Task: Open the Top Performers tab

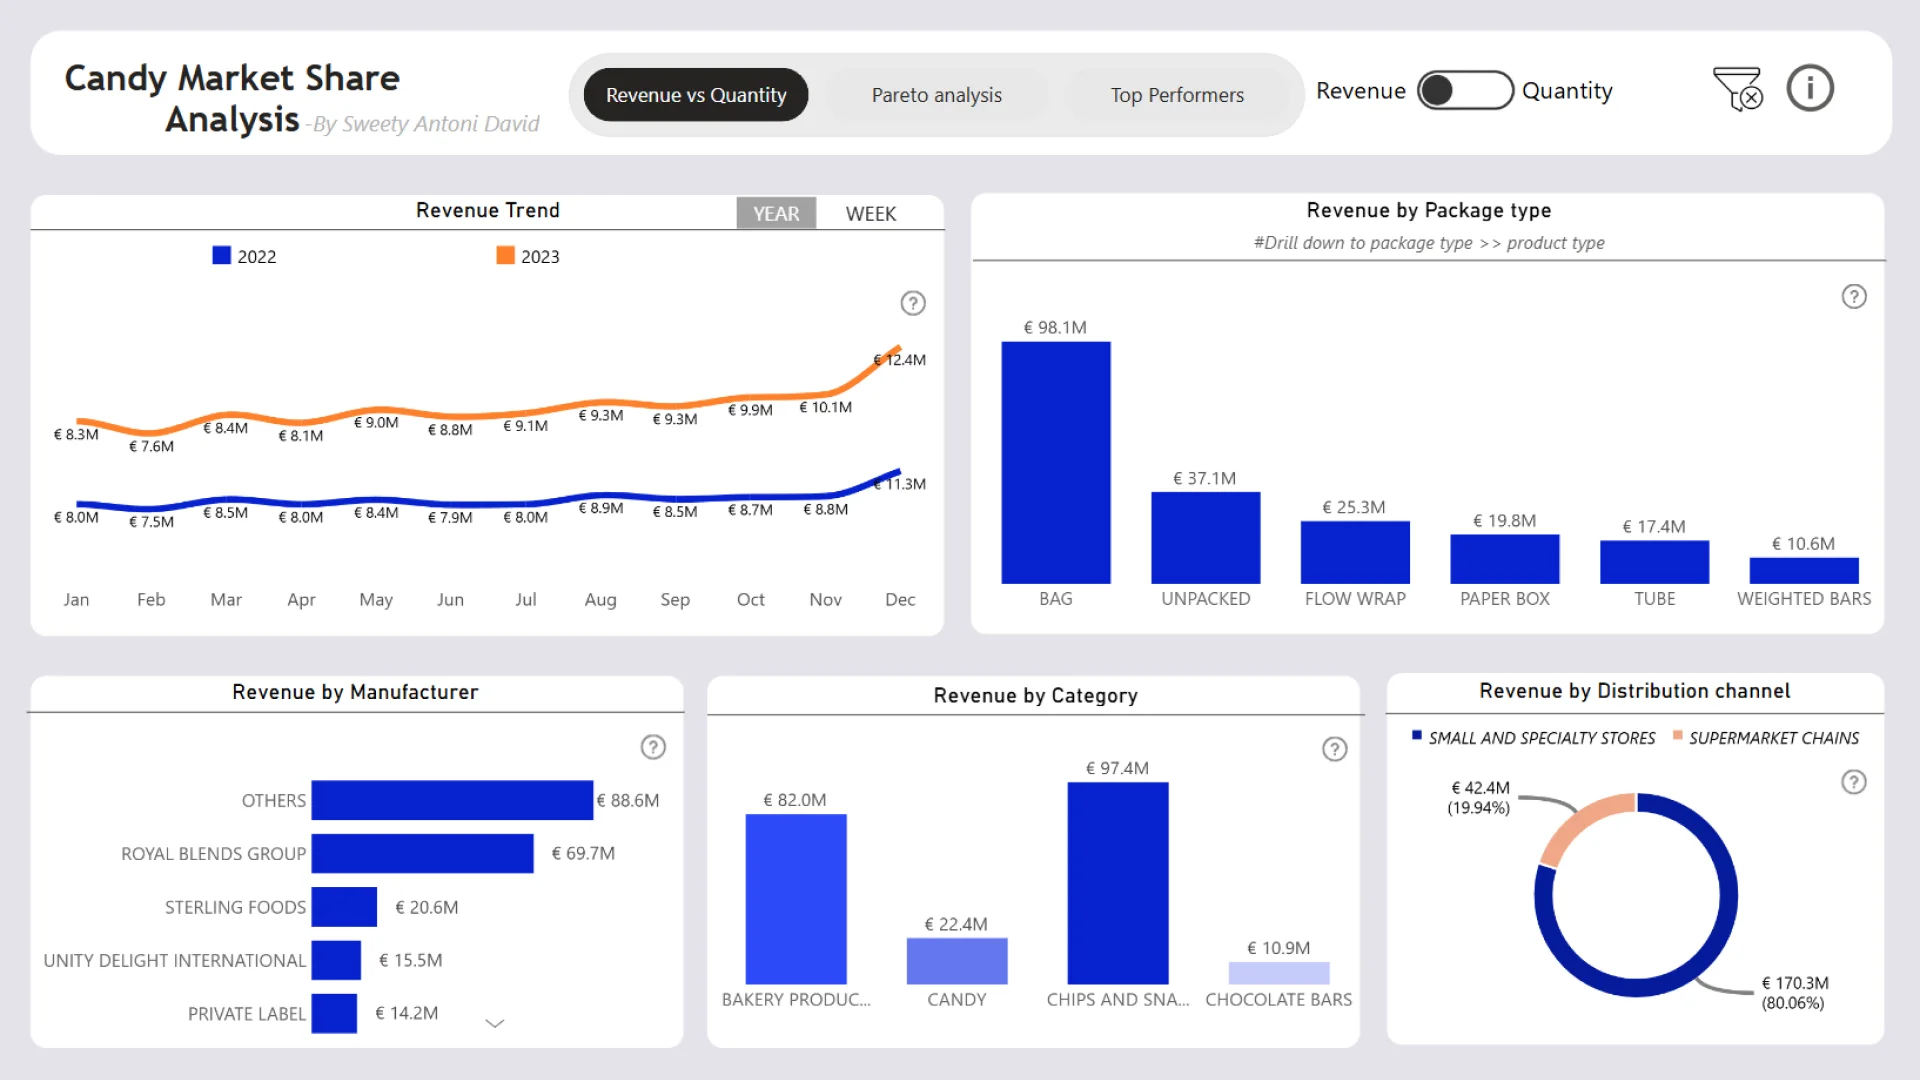Action: pyautogui.click(x=1177, y=95)
